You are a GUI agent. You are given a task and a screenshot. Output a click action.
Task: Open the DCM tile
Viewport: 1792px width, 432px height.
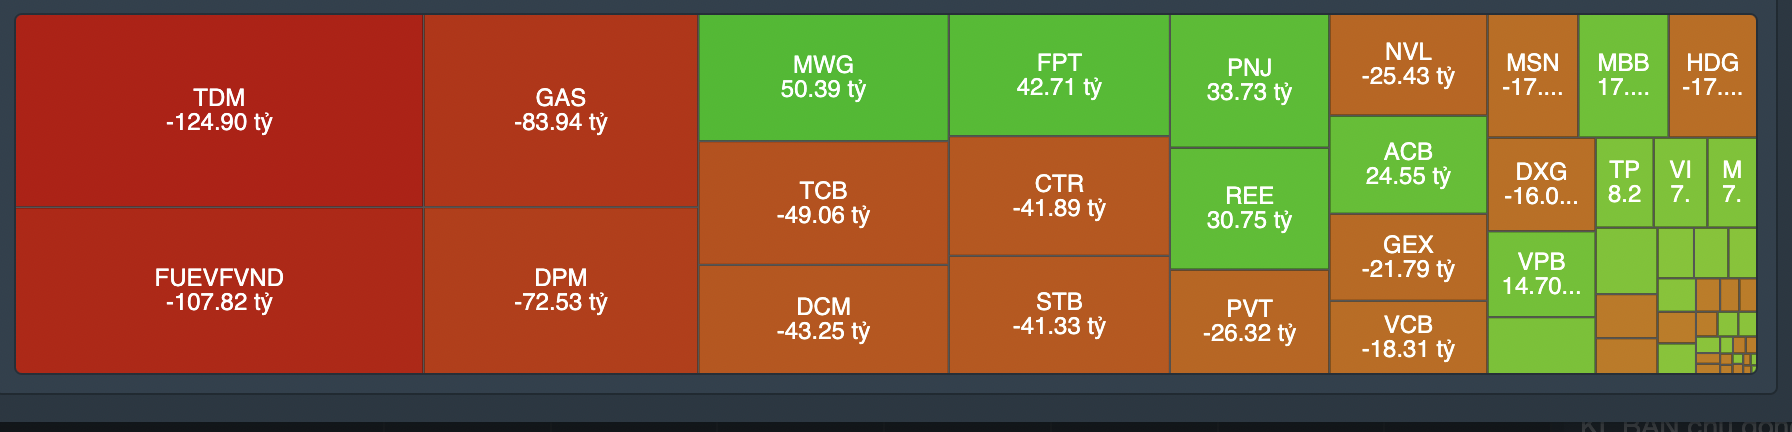[823, 319]
